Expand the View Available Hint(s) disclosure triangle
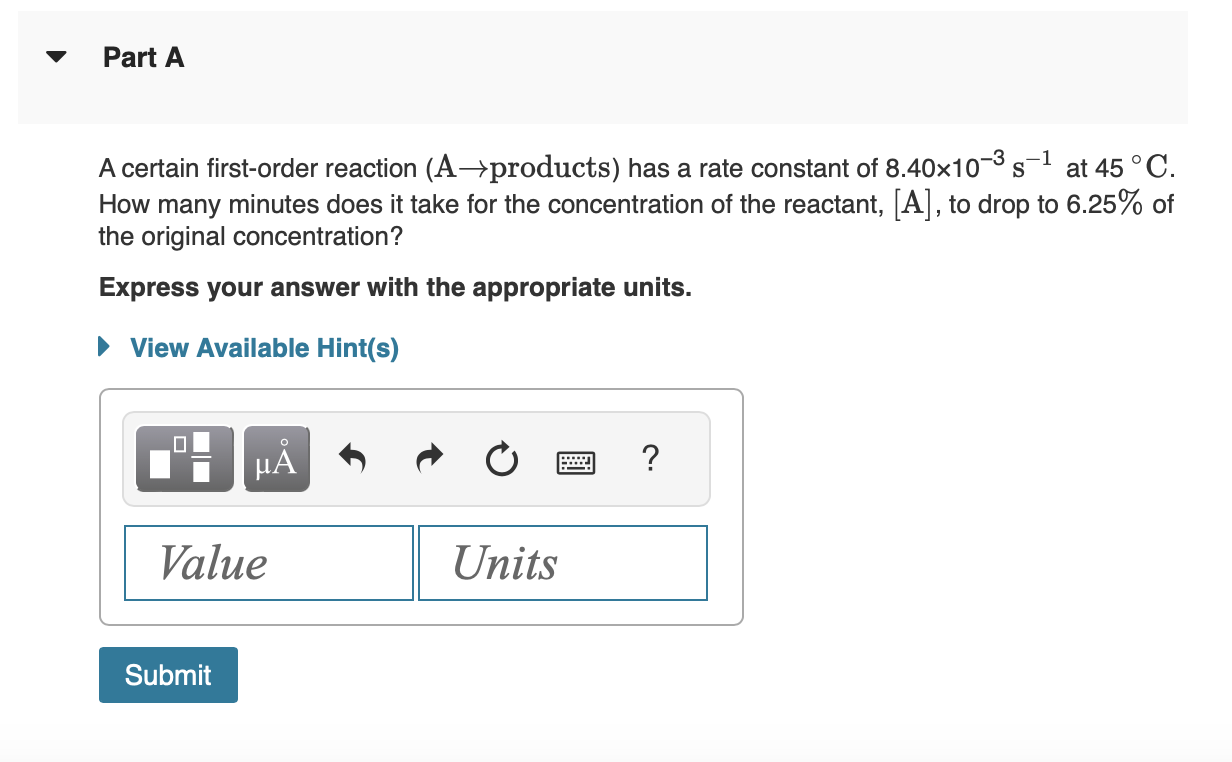Screen dimensions: 1232x762 coord(105,347)
